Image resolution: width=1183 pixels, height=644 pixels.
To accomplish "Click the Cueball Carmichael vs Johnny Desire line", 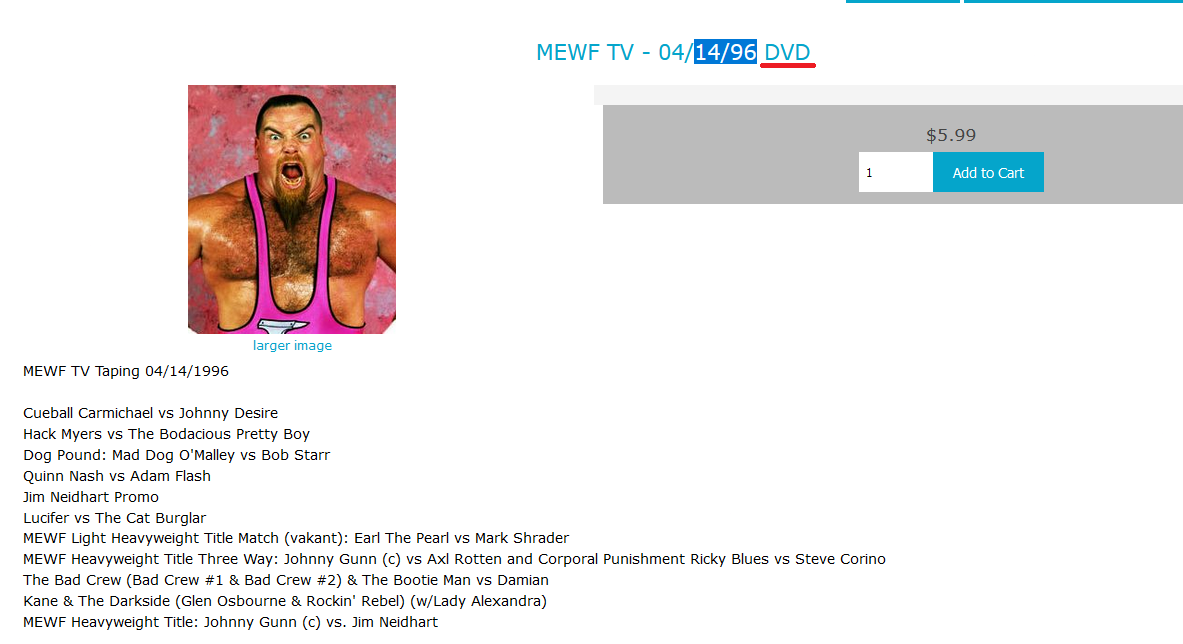I will click(150, 413).
